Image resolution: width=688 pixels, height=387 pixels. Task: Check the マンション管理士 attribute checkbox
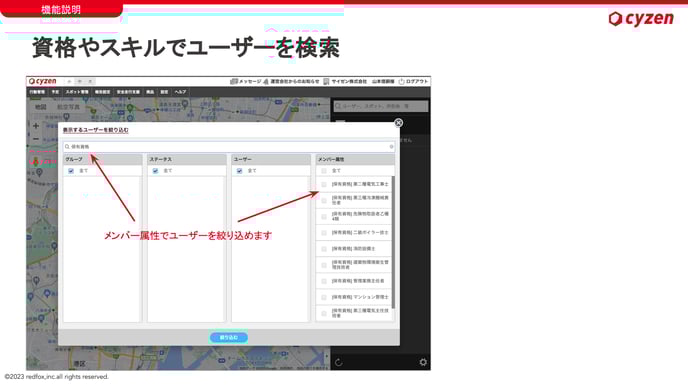[324, 297]
